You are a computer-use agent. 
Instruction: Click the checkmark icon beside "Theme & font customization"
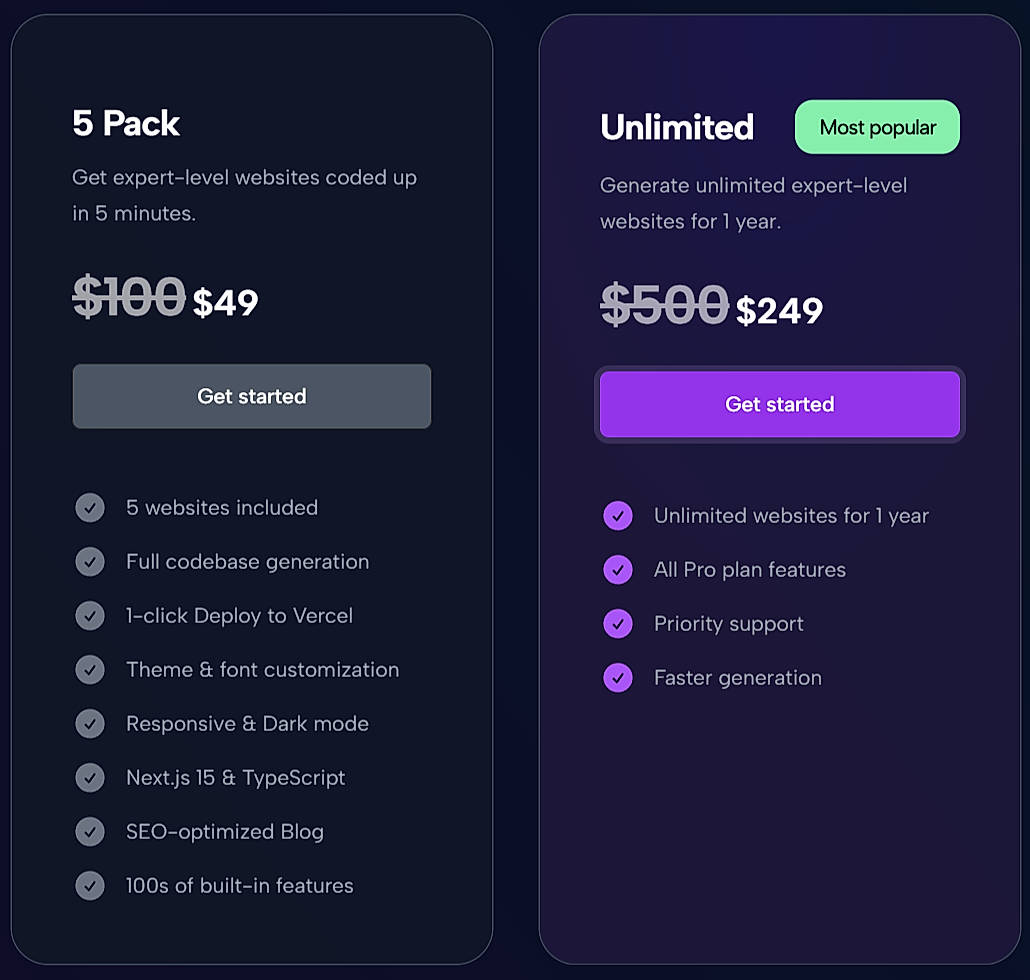pyautogui.click(x=90, y=670)
